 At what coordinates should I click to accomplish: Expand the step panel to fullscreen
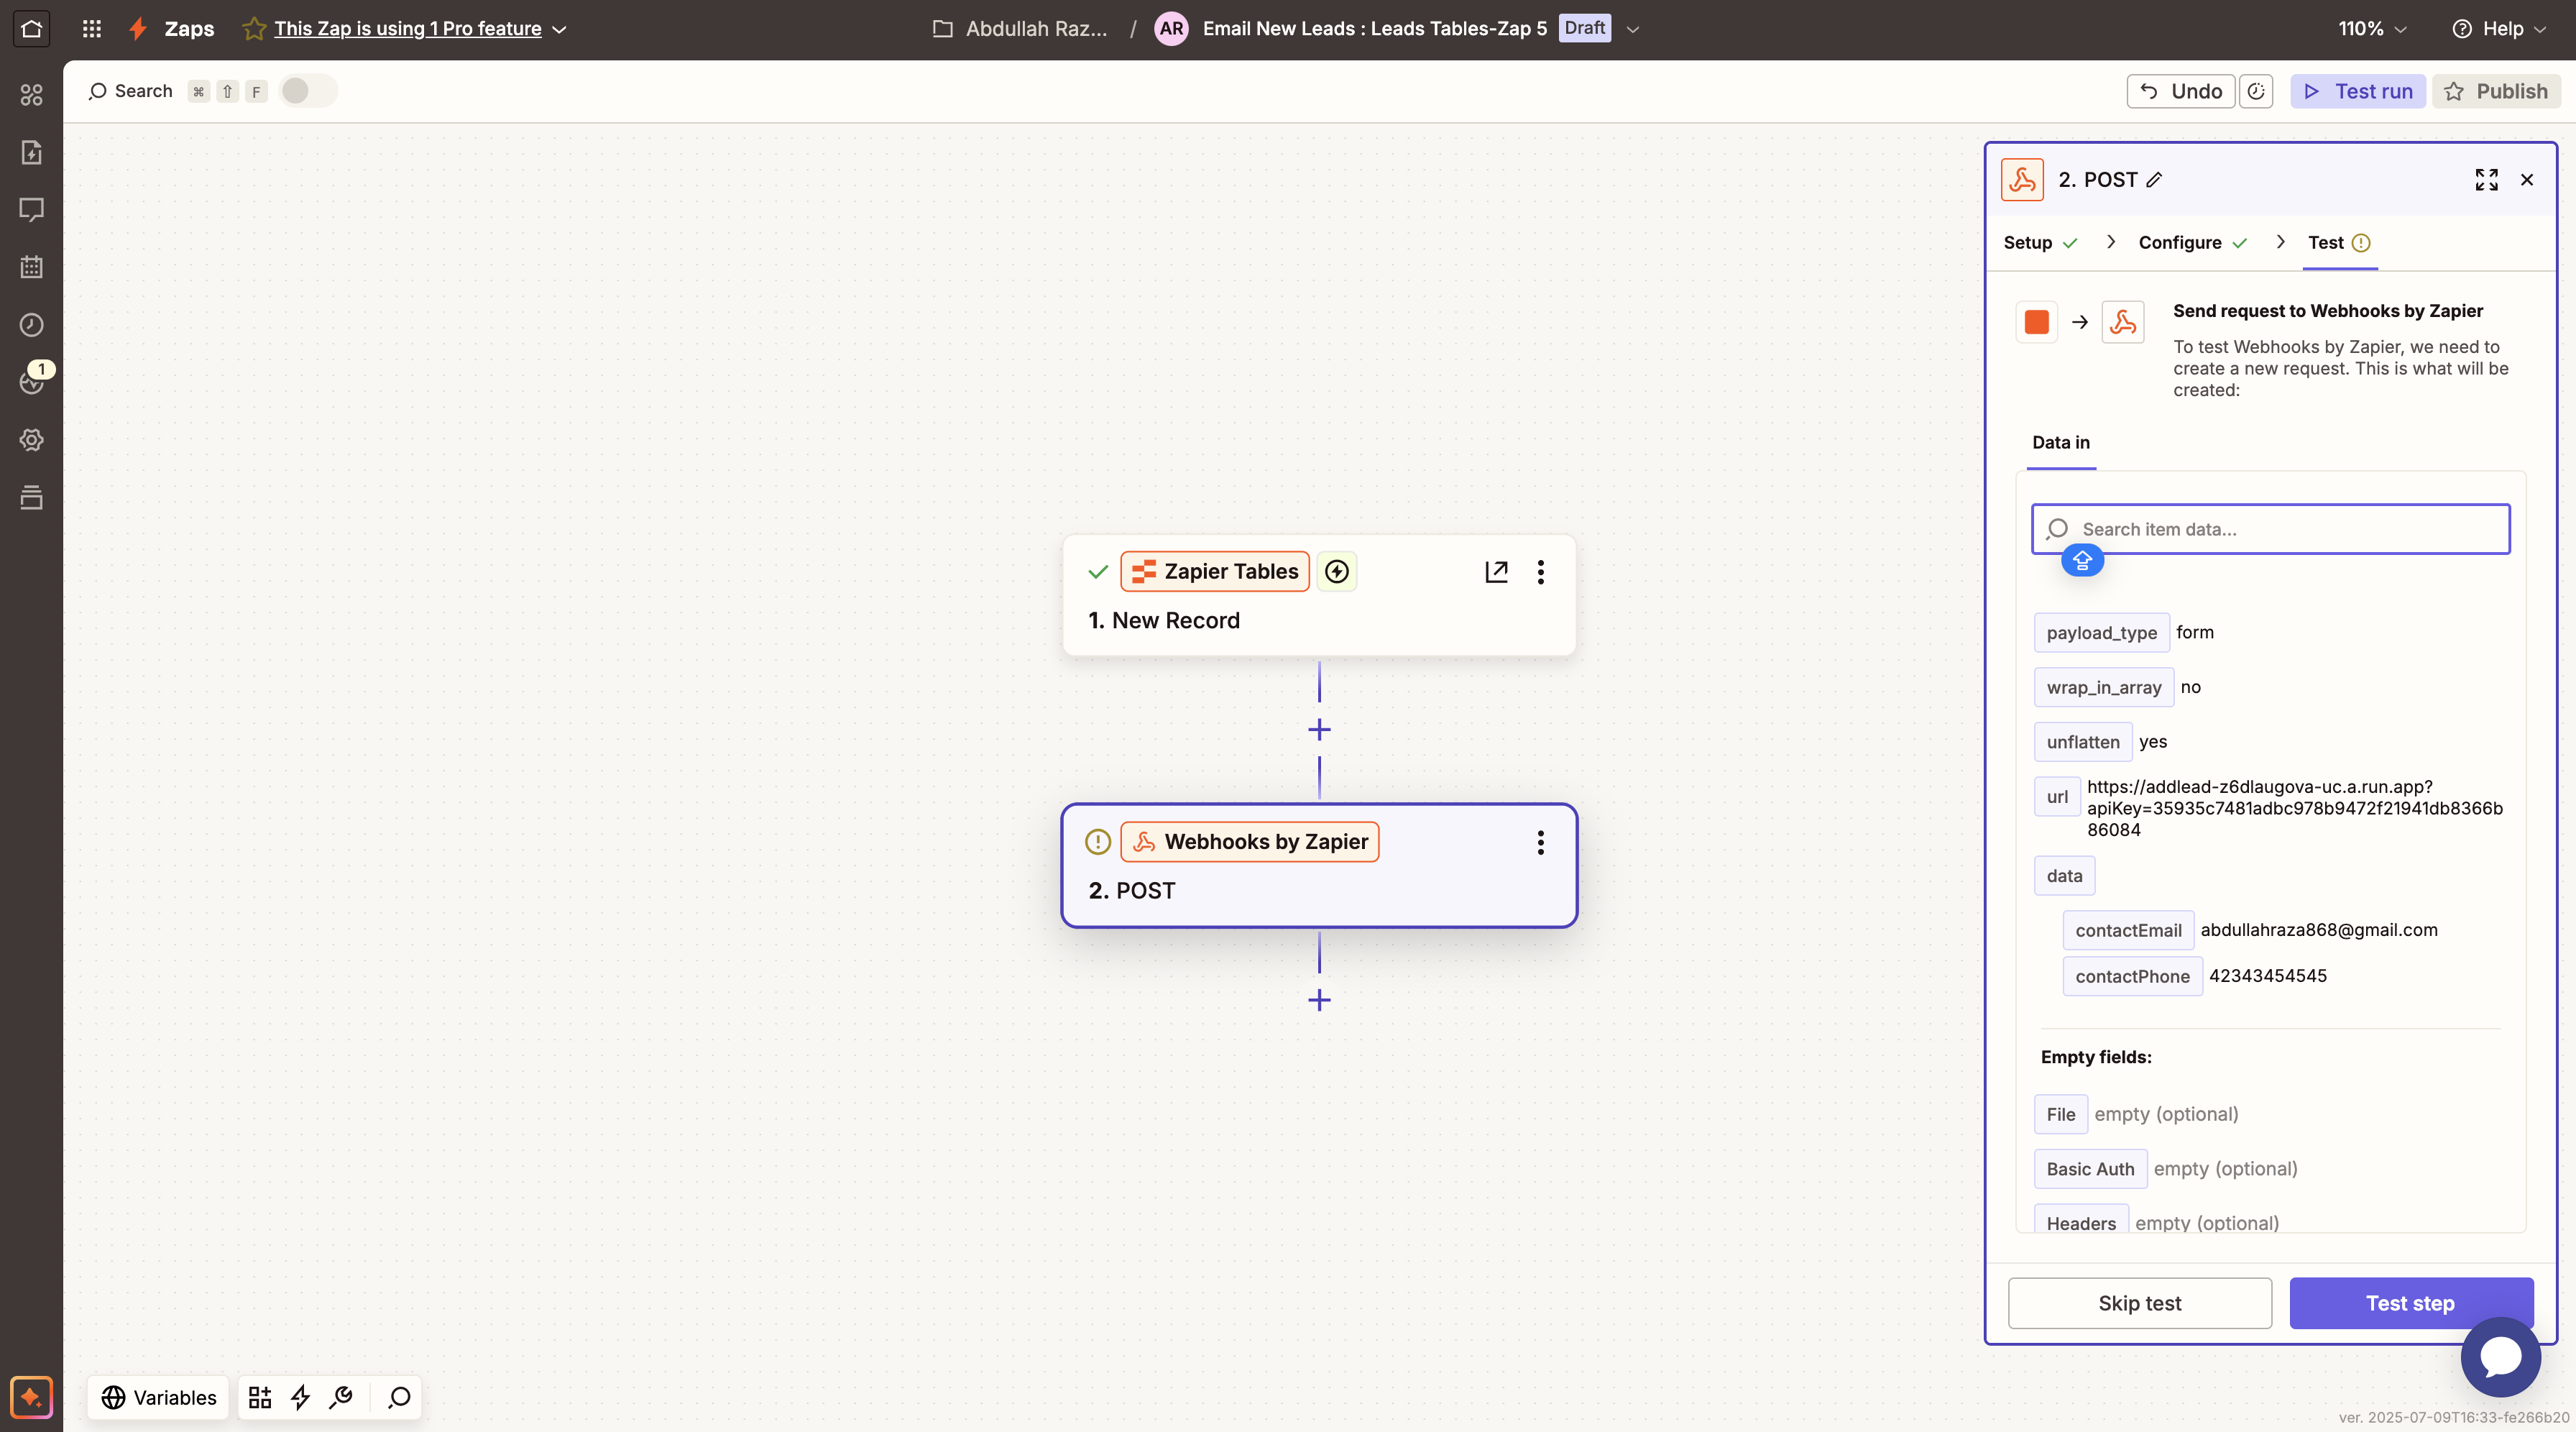[x=2486, y=180]
